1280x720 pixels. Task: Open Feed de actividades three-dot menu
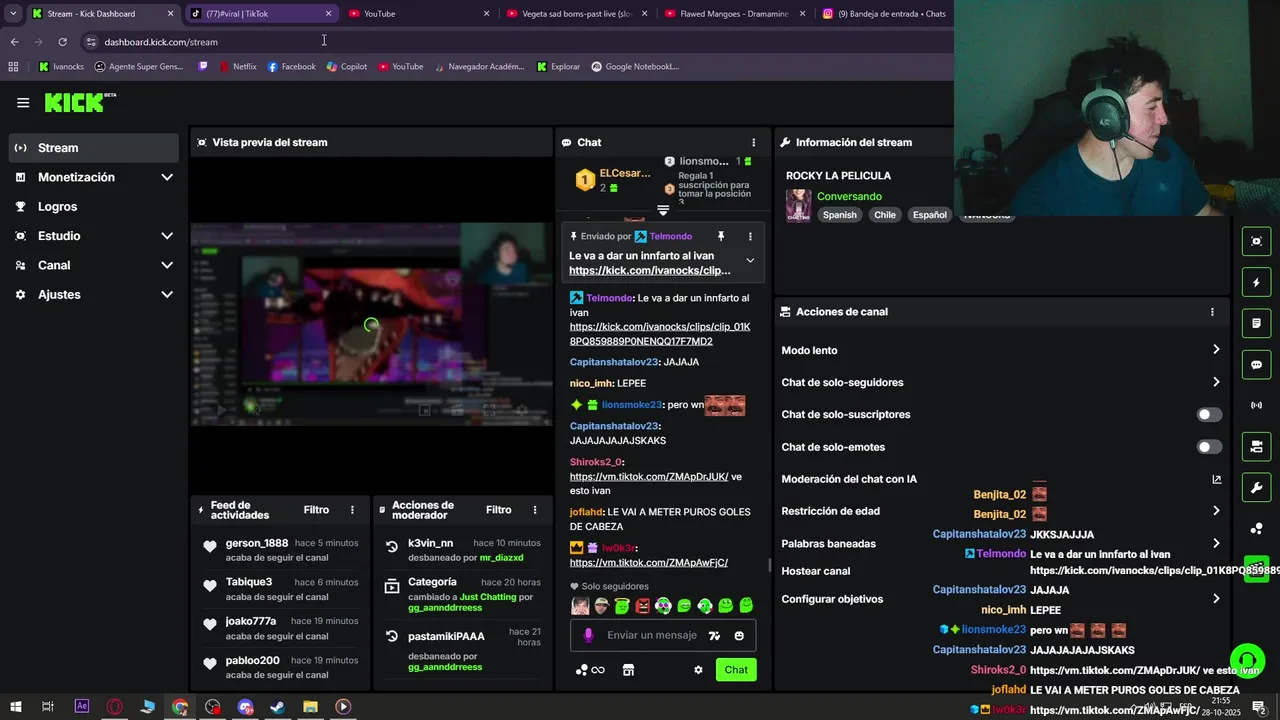352,510
